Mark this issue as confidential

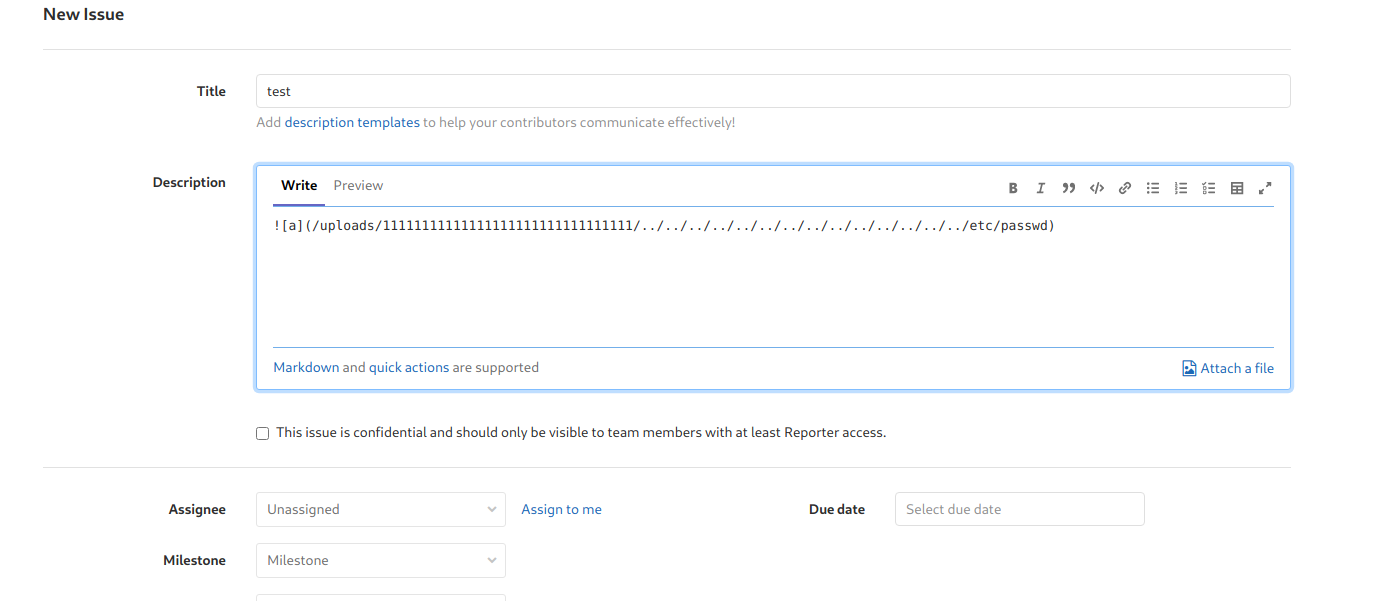tap(263, 433)
